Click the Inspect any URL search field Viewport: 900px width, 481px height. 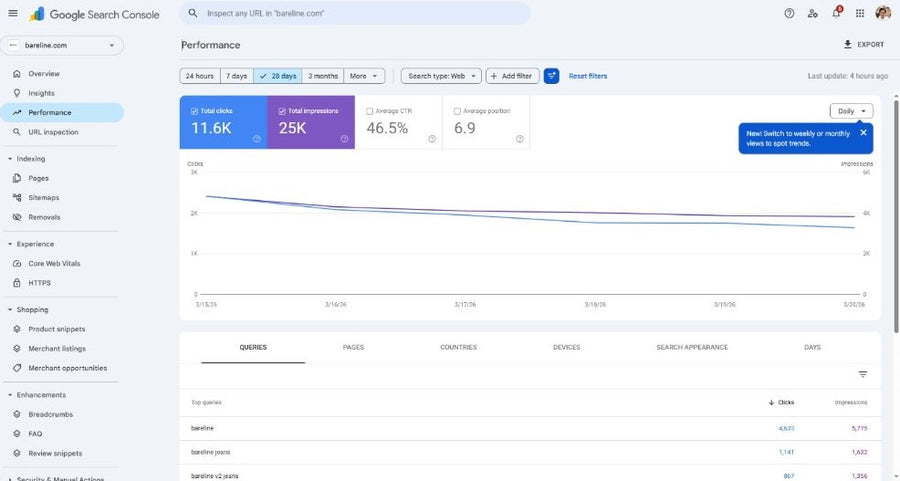click(355, 13)
